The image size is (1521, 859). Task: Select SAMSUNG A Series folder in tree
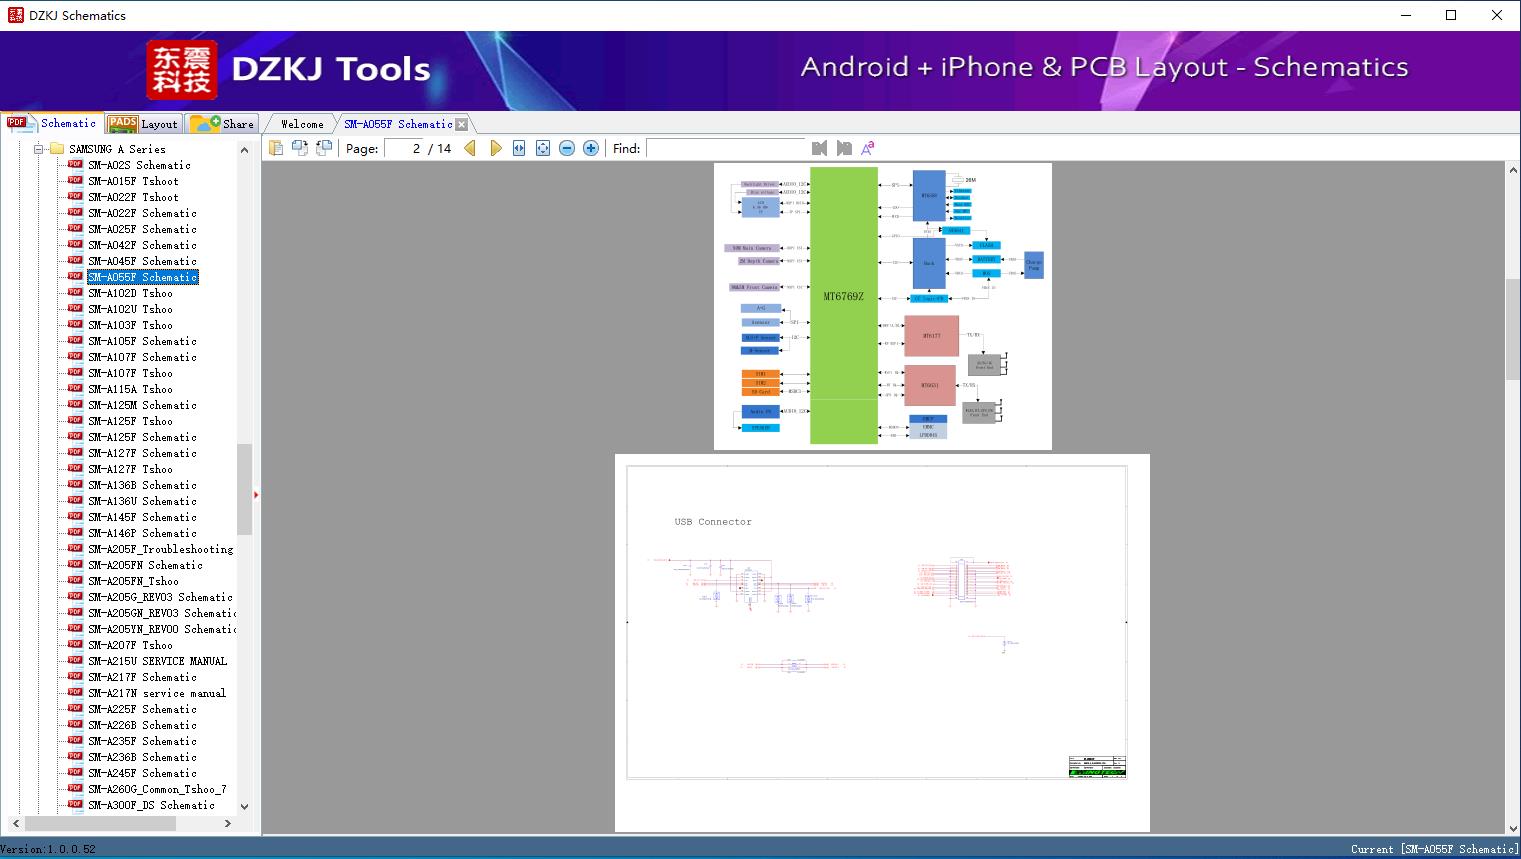117,149
